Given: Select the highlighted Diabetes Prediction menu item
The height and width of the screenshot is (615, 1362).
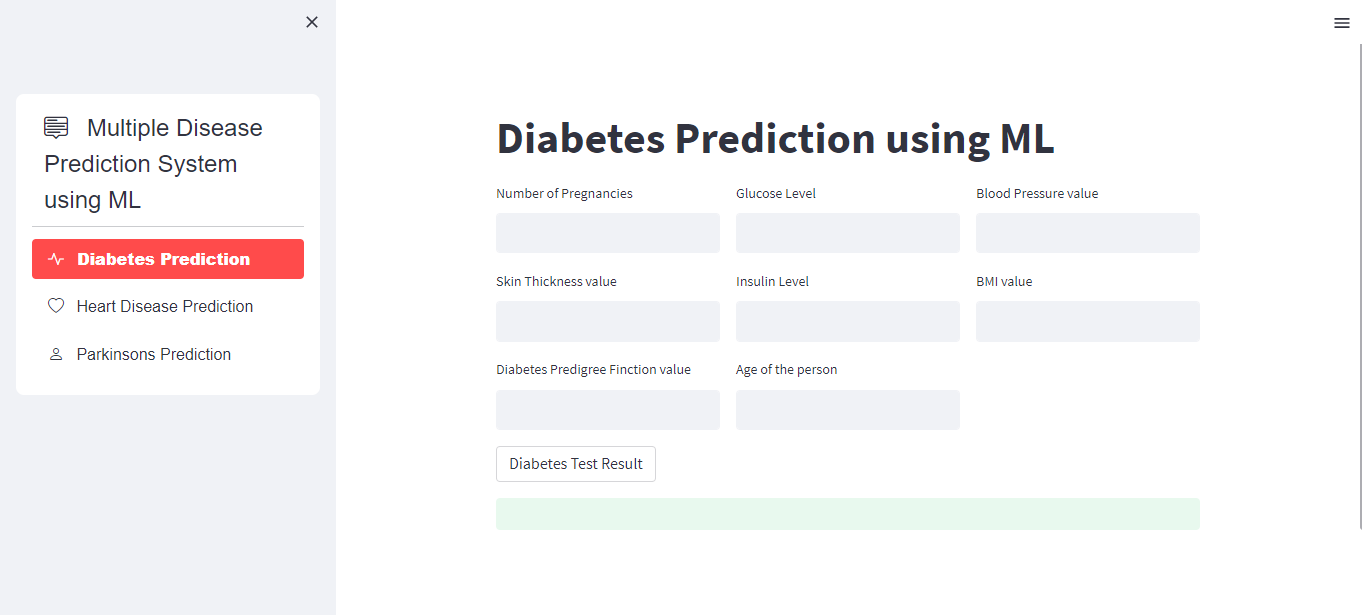Looking at the screenshot, I should [167, 258].
